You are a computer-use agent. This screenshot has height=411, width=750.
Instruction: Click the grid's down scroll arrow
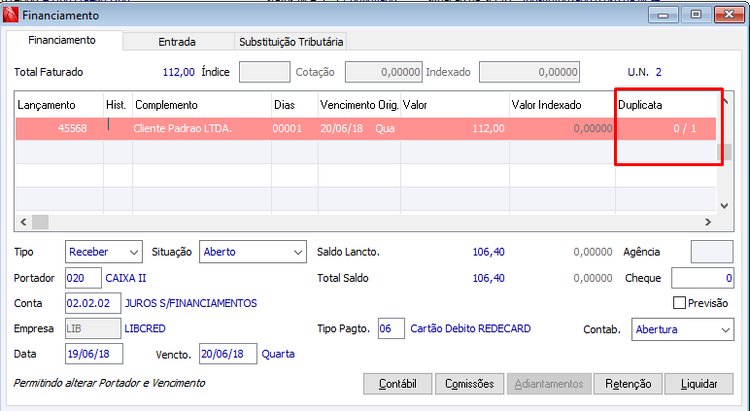[724, 206]
